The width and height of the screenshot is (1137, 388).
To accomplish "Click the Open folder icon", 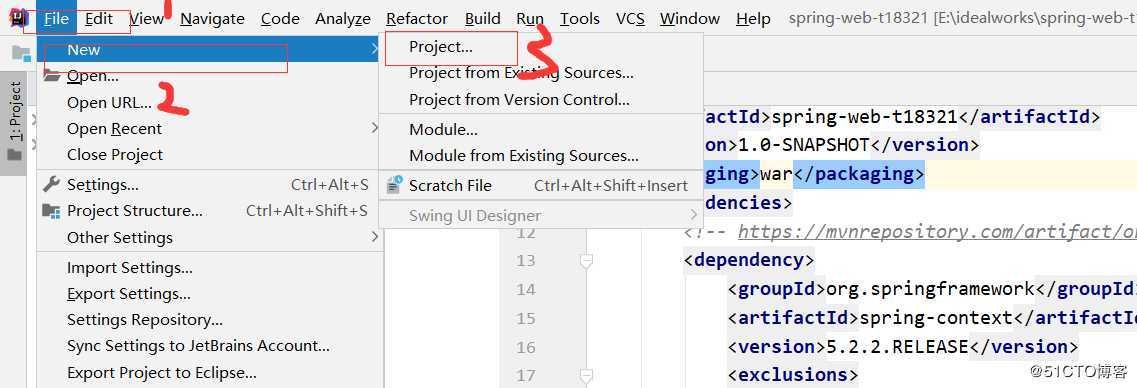I will [51, 75].
